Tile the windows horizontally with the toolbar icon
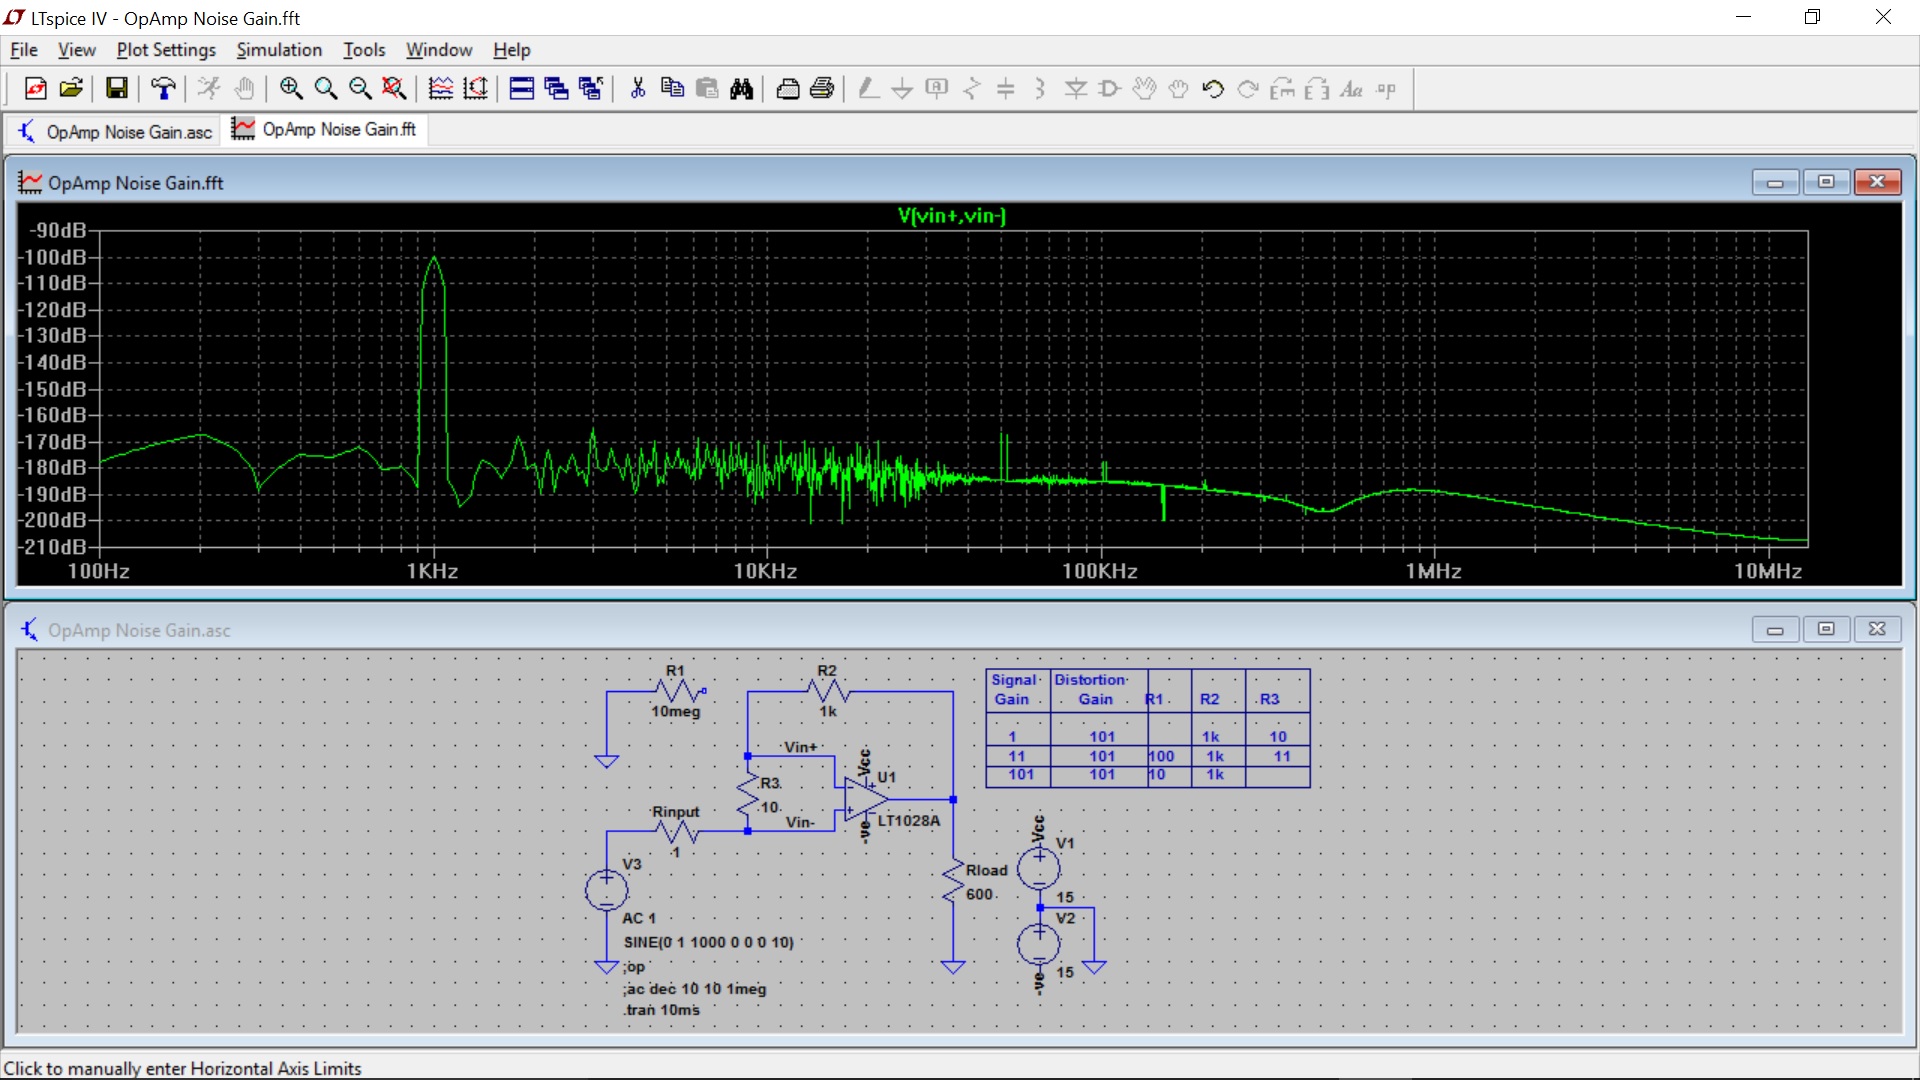Image resolution: width=1920 pixels, height=1080 pixels. [522, 89]
